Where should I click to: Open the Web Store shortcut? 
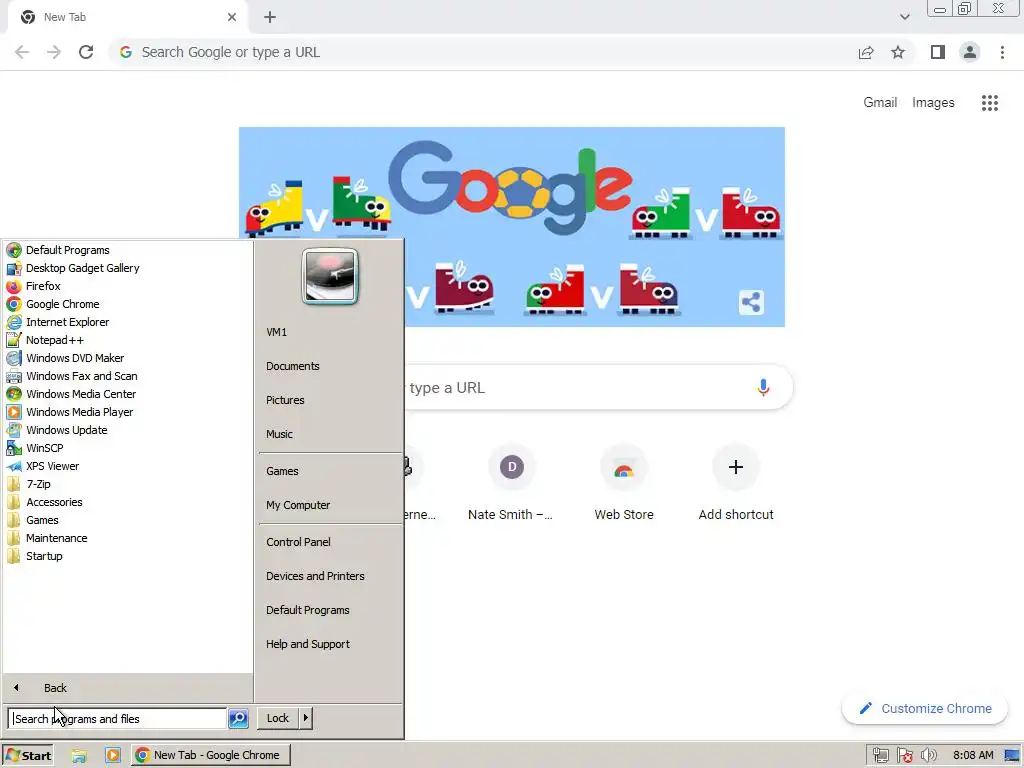624,483
